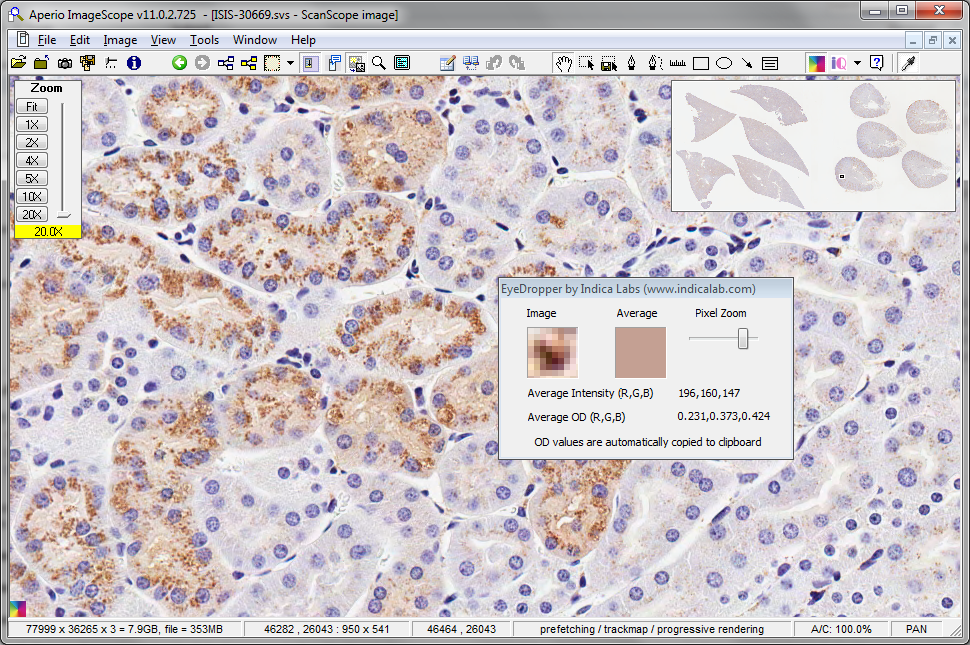Select the Rectangle annotation tool
The width and height of the screenshot is (970, 645).
[701, 63]
